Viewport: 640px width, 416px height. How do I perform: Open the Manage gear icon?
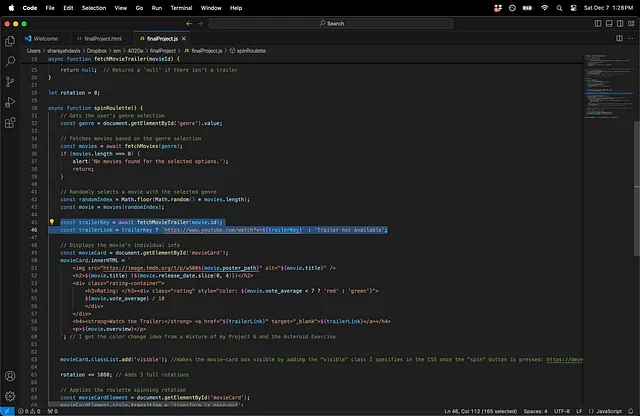[10, 397]
